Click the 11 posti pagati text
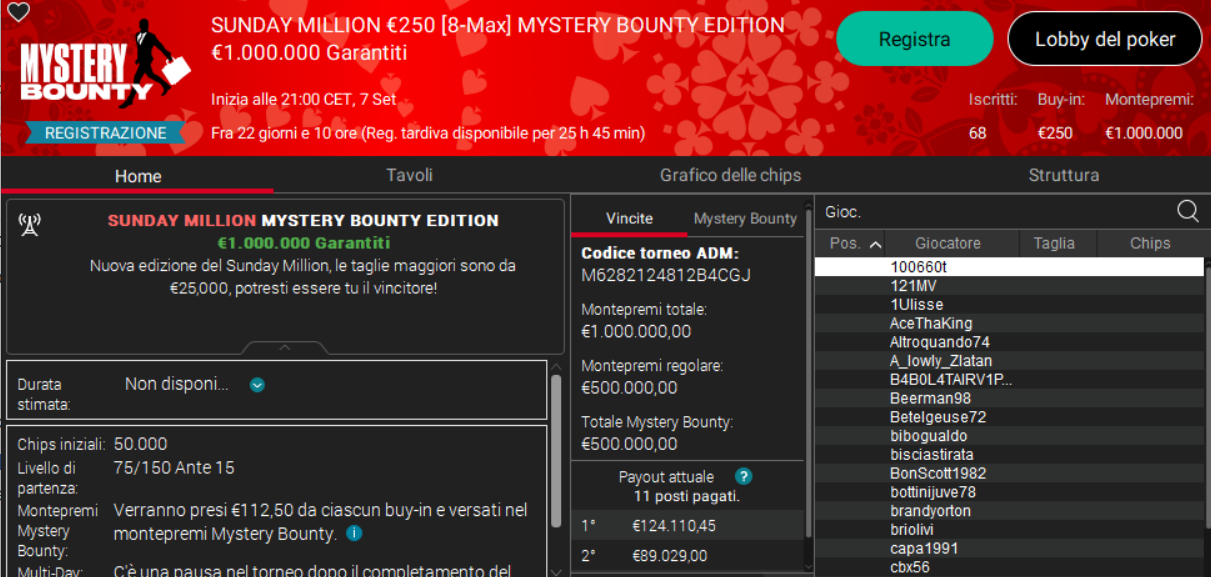 [x=686, y=495]
